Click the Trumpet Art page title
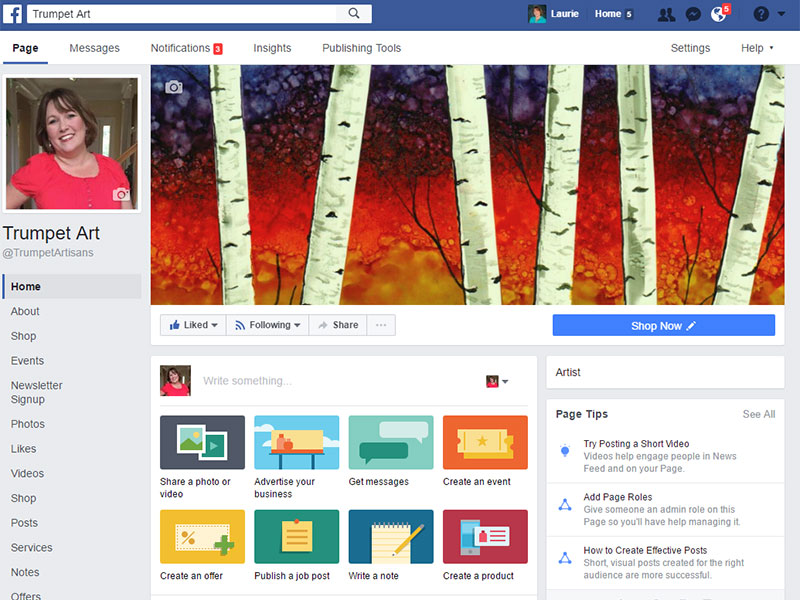 51,233
